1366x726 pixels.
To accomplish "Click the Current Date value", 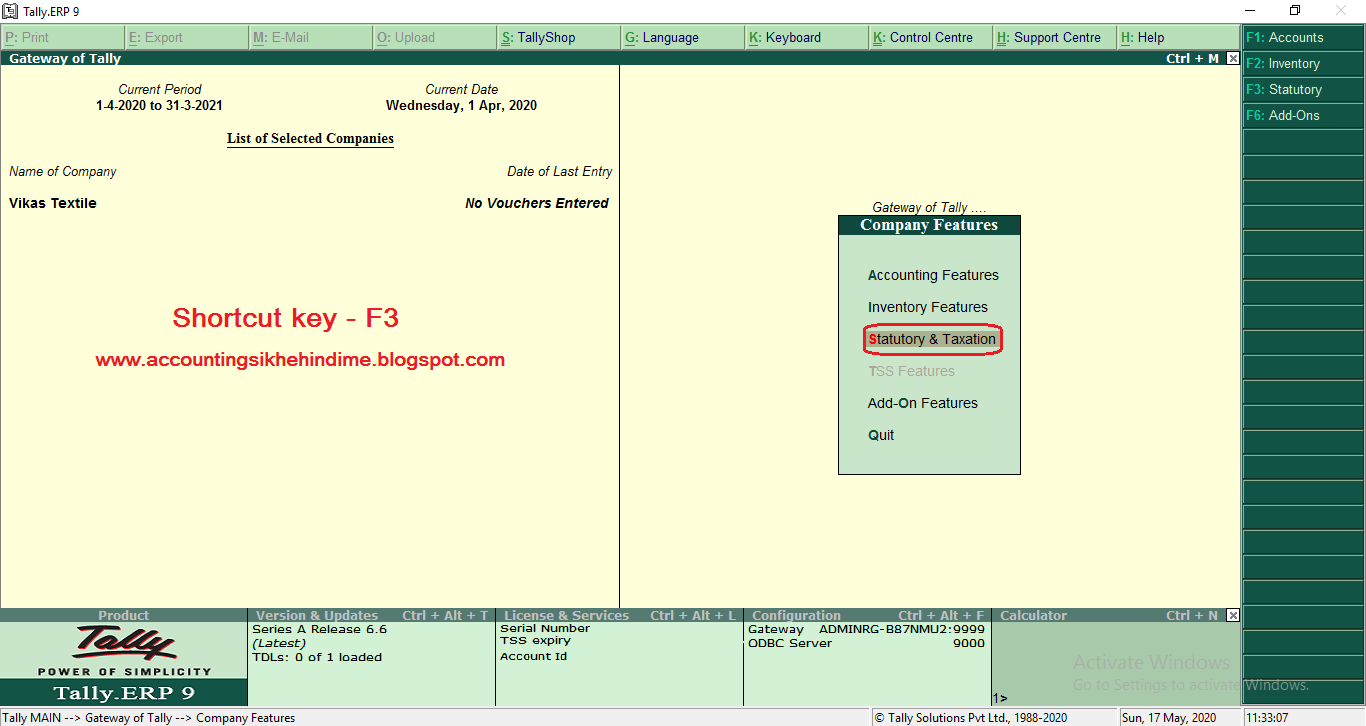I will [x=461, y=105].
